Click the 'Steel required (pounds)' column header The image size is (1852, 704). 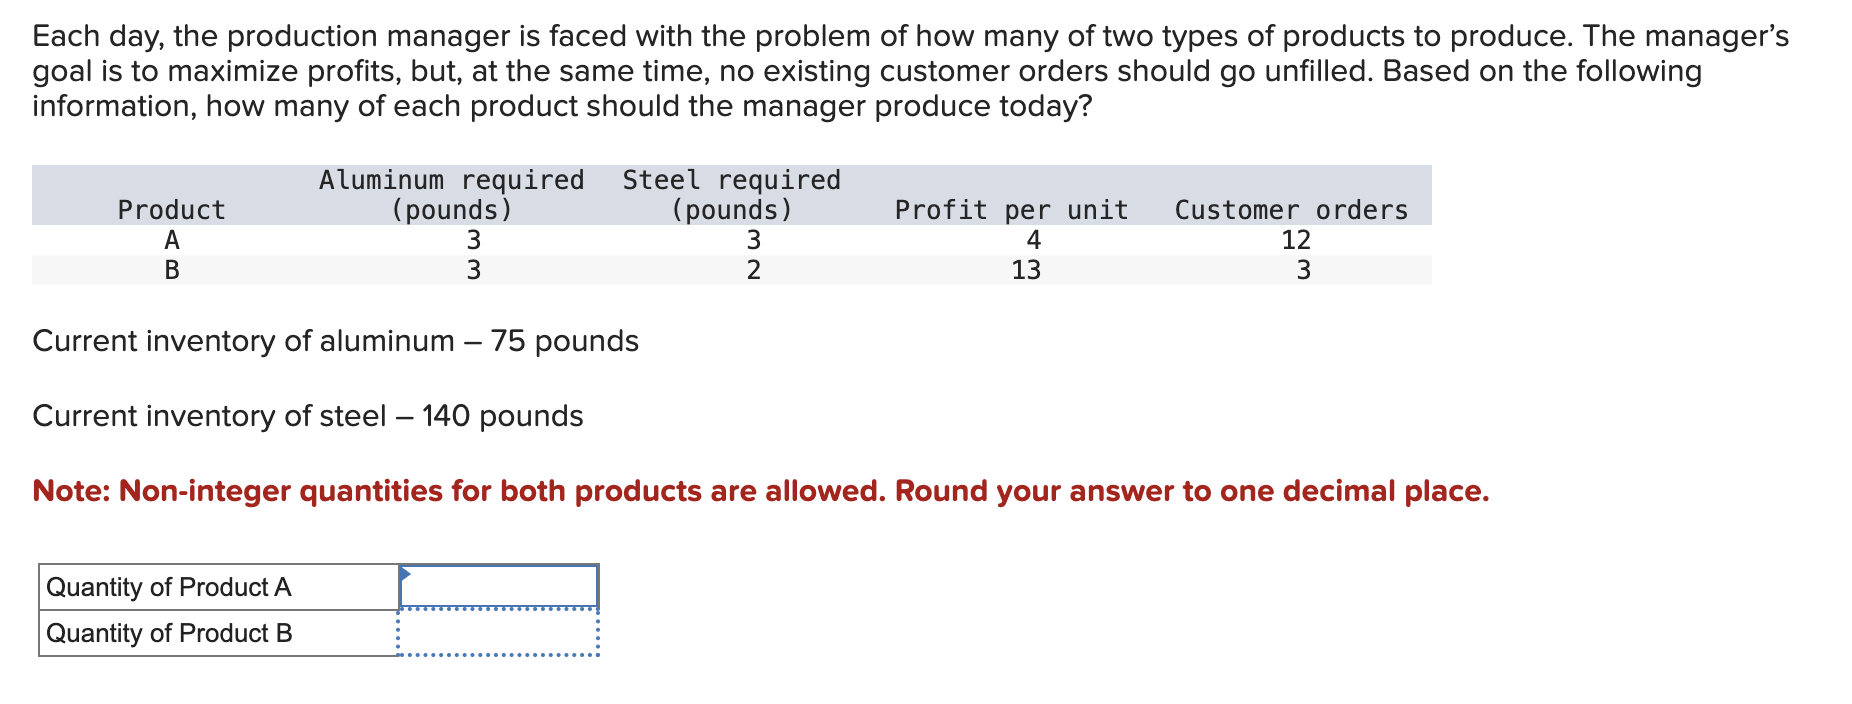click(x=730, y=195)
